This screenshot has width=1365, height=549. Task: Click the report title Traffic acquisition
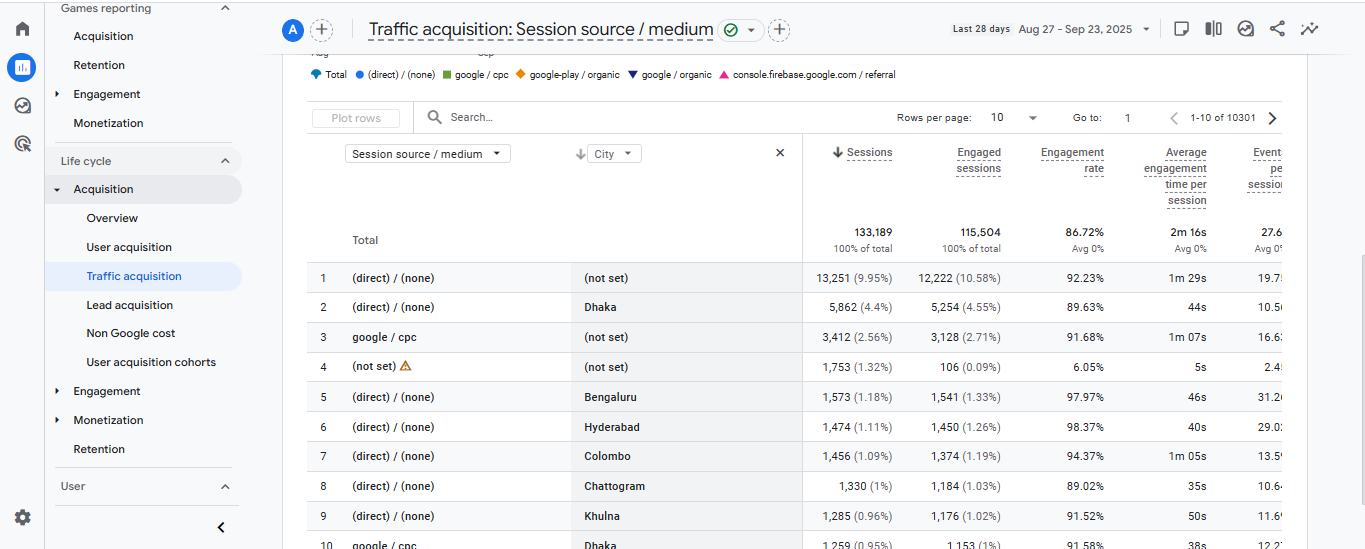tap(541, 30)
